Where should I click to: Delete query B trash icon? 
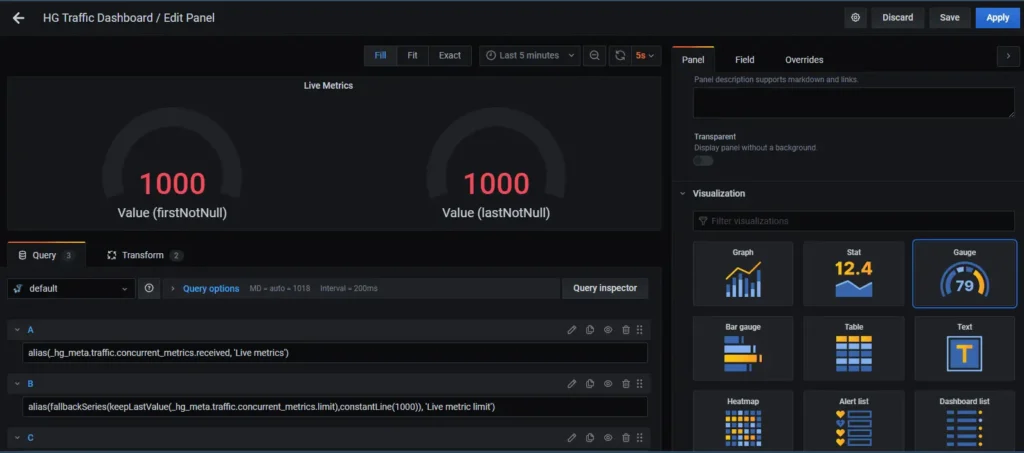click(x=626, y=384)
